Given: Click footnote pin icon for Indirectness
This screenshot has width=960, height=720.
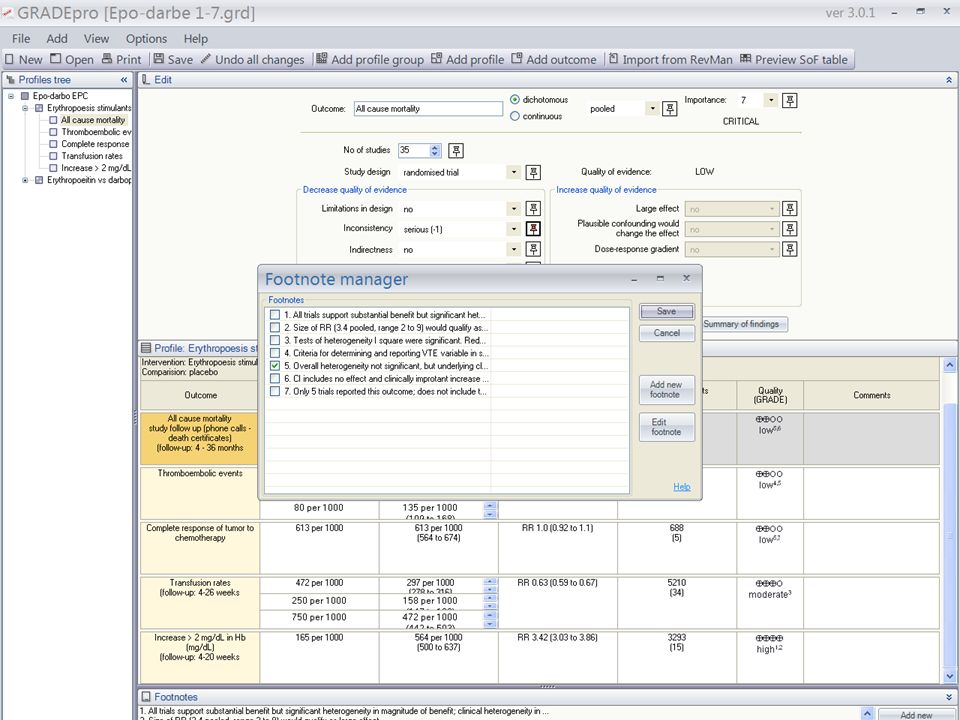Looking at the screenshot, I should point(533,249).
